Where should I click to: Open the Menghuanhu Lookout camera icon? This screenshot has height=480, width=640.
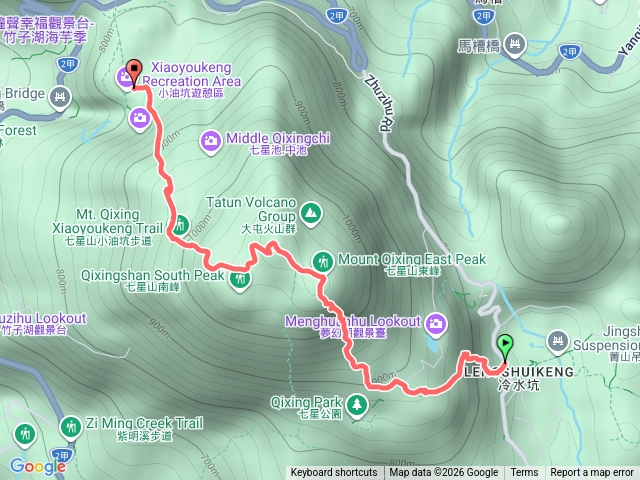pos(436,324)
